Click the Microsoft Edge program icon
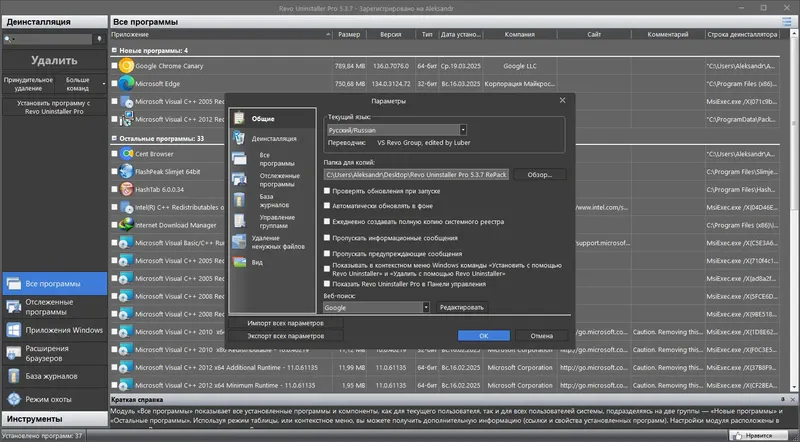 [x=126, y=83]
